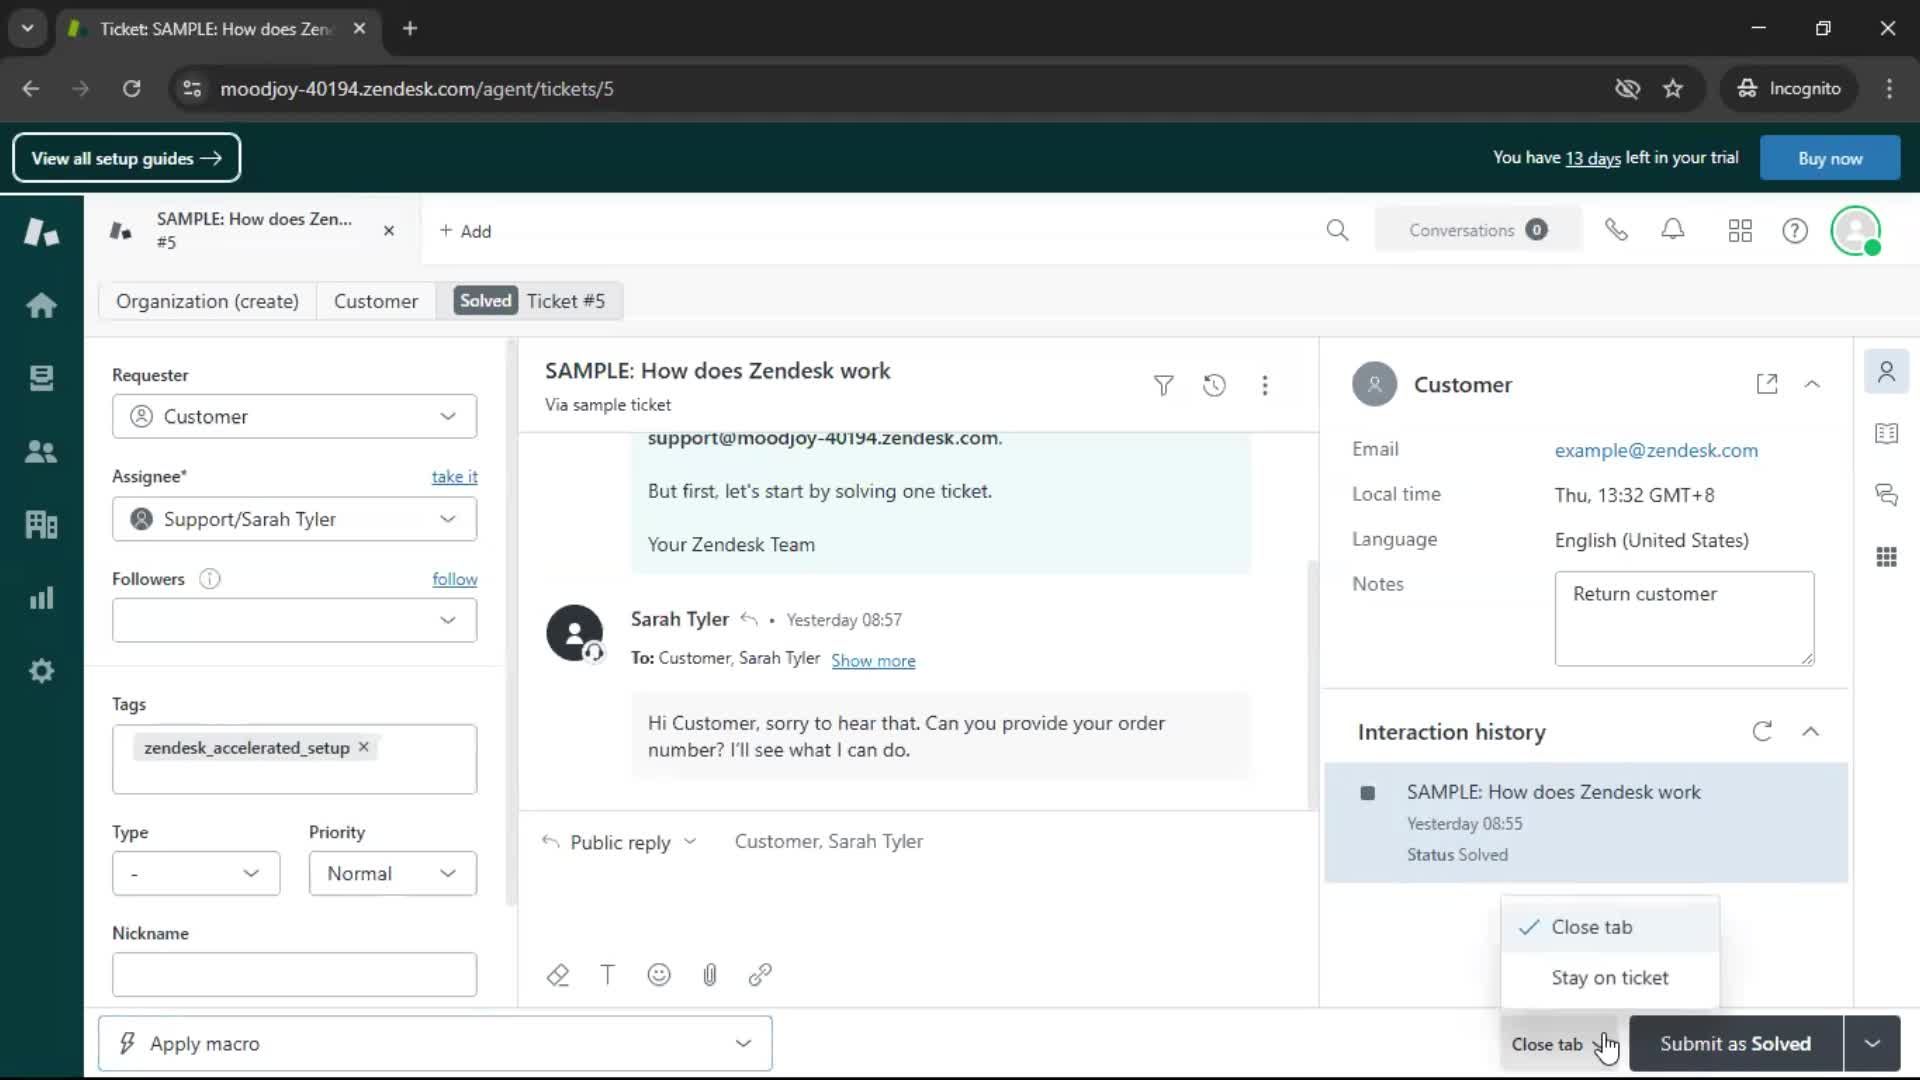Collapse the Customer details section

tap(1812, 384)
